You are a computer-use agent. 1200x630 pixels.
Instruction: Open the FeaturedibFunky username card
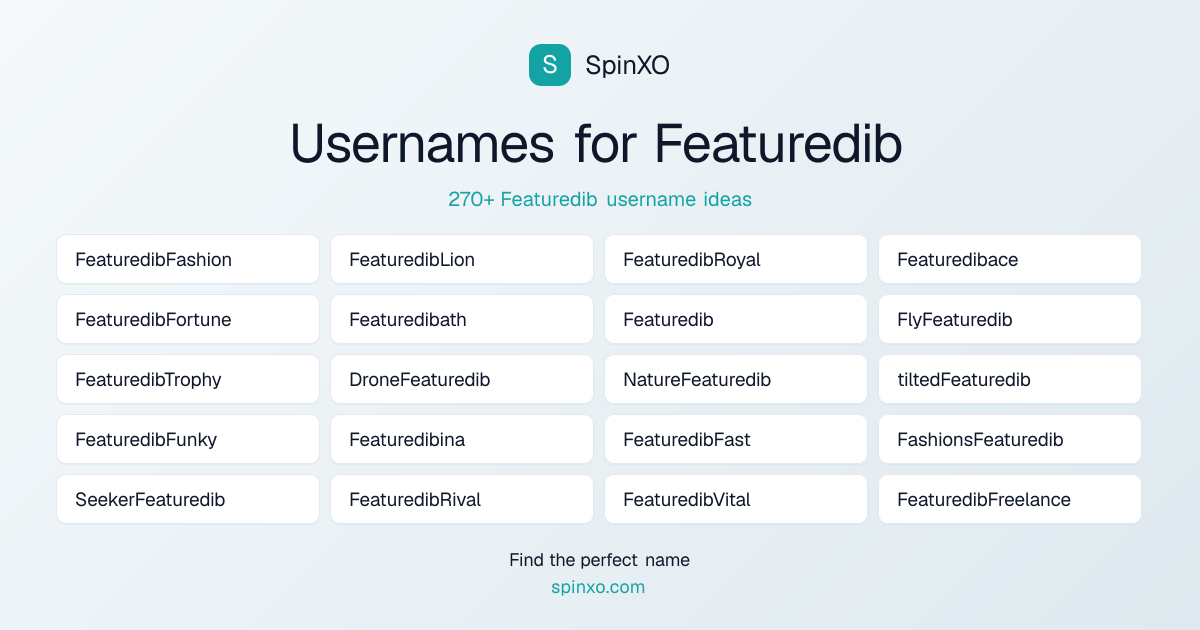[188, 439]
